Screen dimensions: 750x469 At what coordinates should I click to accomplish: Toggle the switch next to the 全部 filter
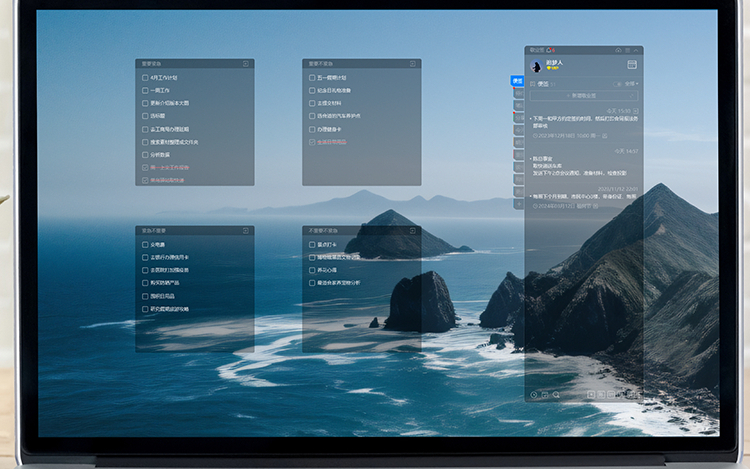[617, 84]
